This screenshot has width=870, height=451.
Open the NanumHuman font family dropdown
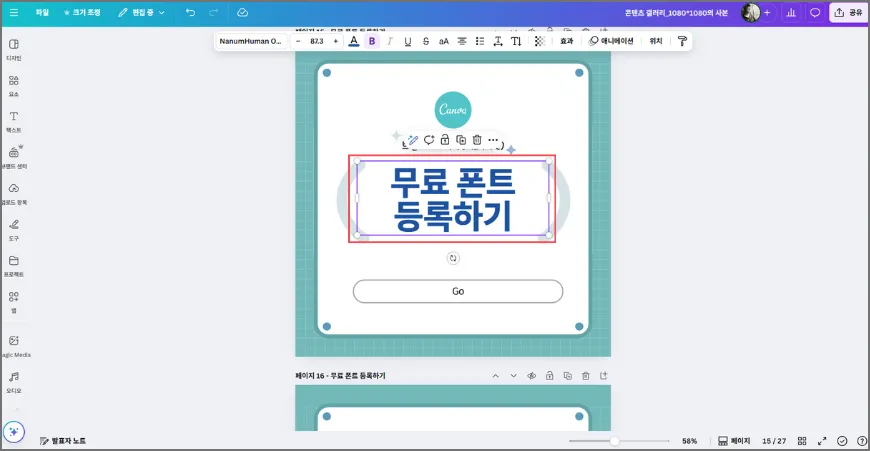pyautogui.click(x=251, y=41)
